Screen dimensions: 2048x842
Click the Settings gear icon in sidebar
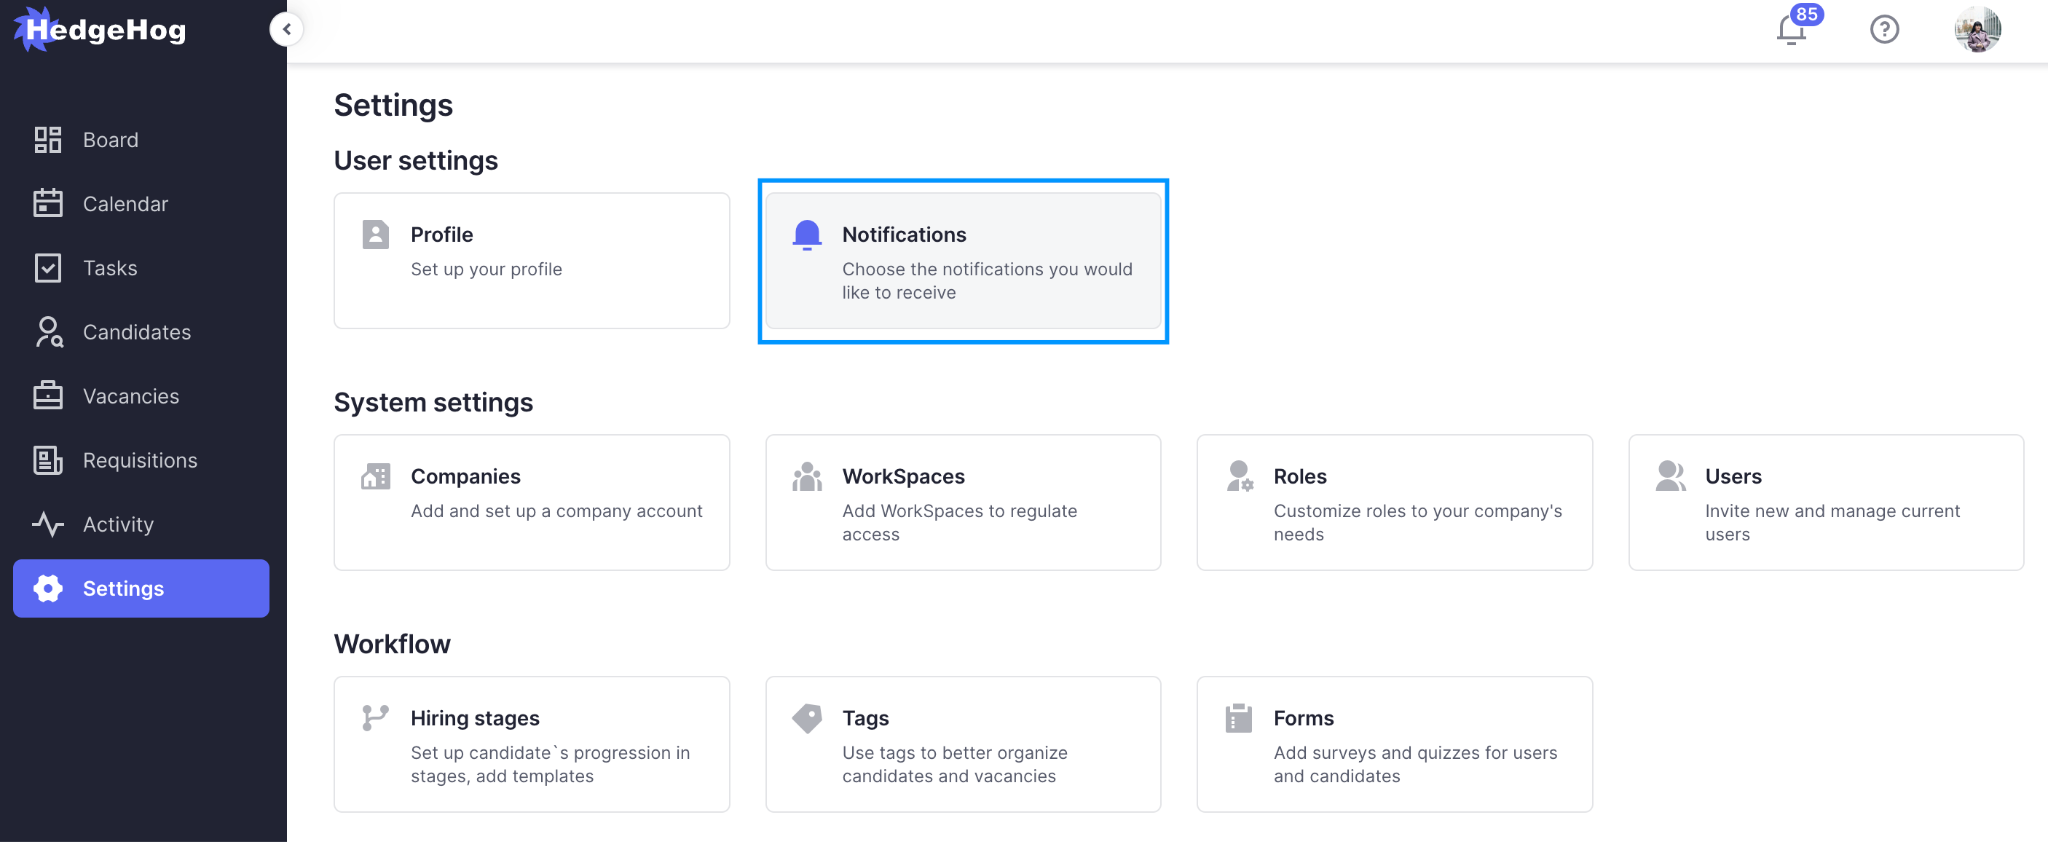point(47,588)
